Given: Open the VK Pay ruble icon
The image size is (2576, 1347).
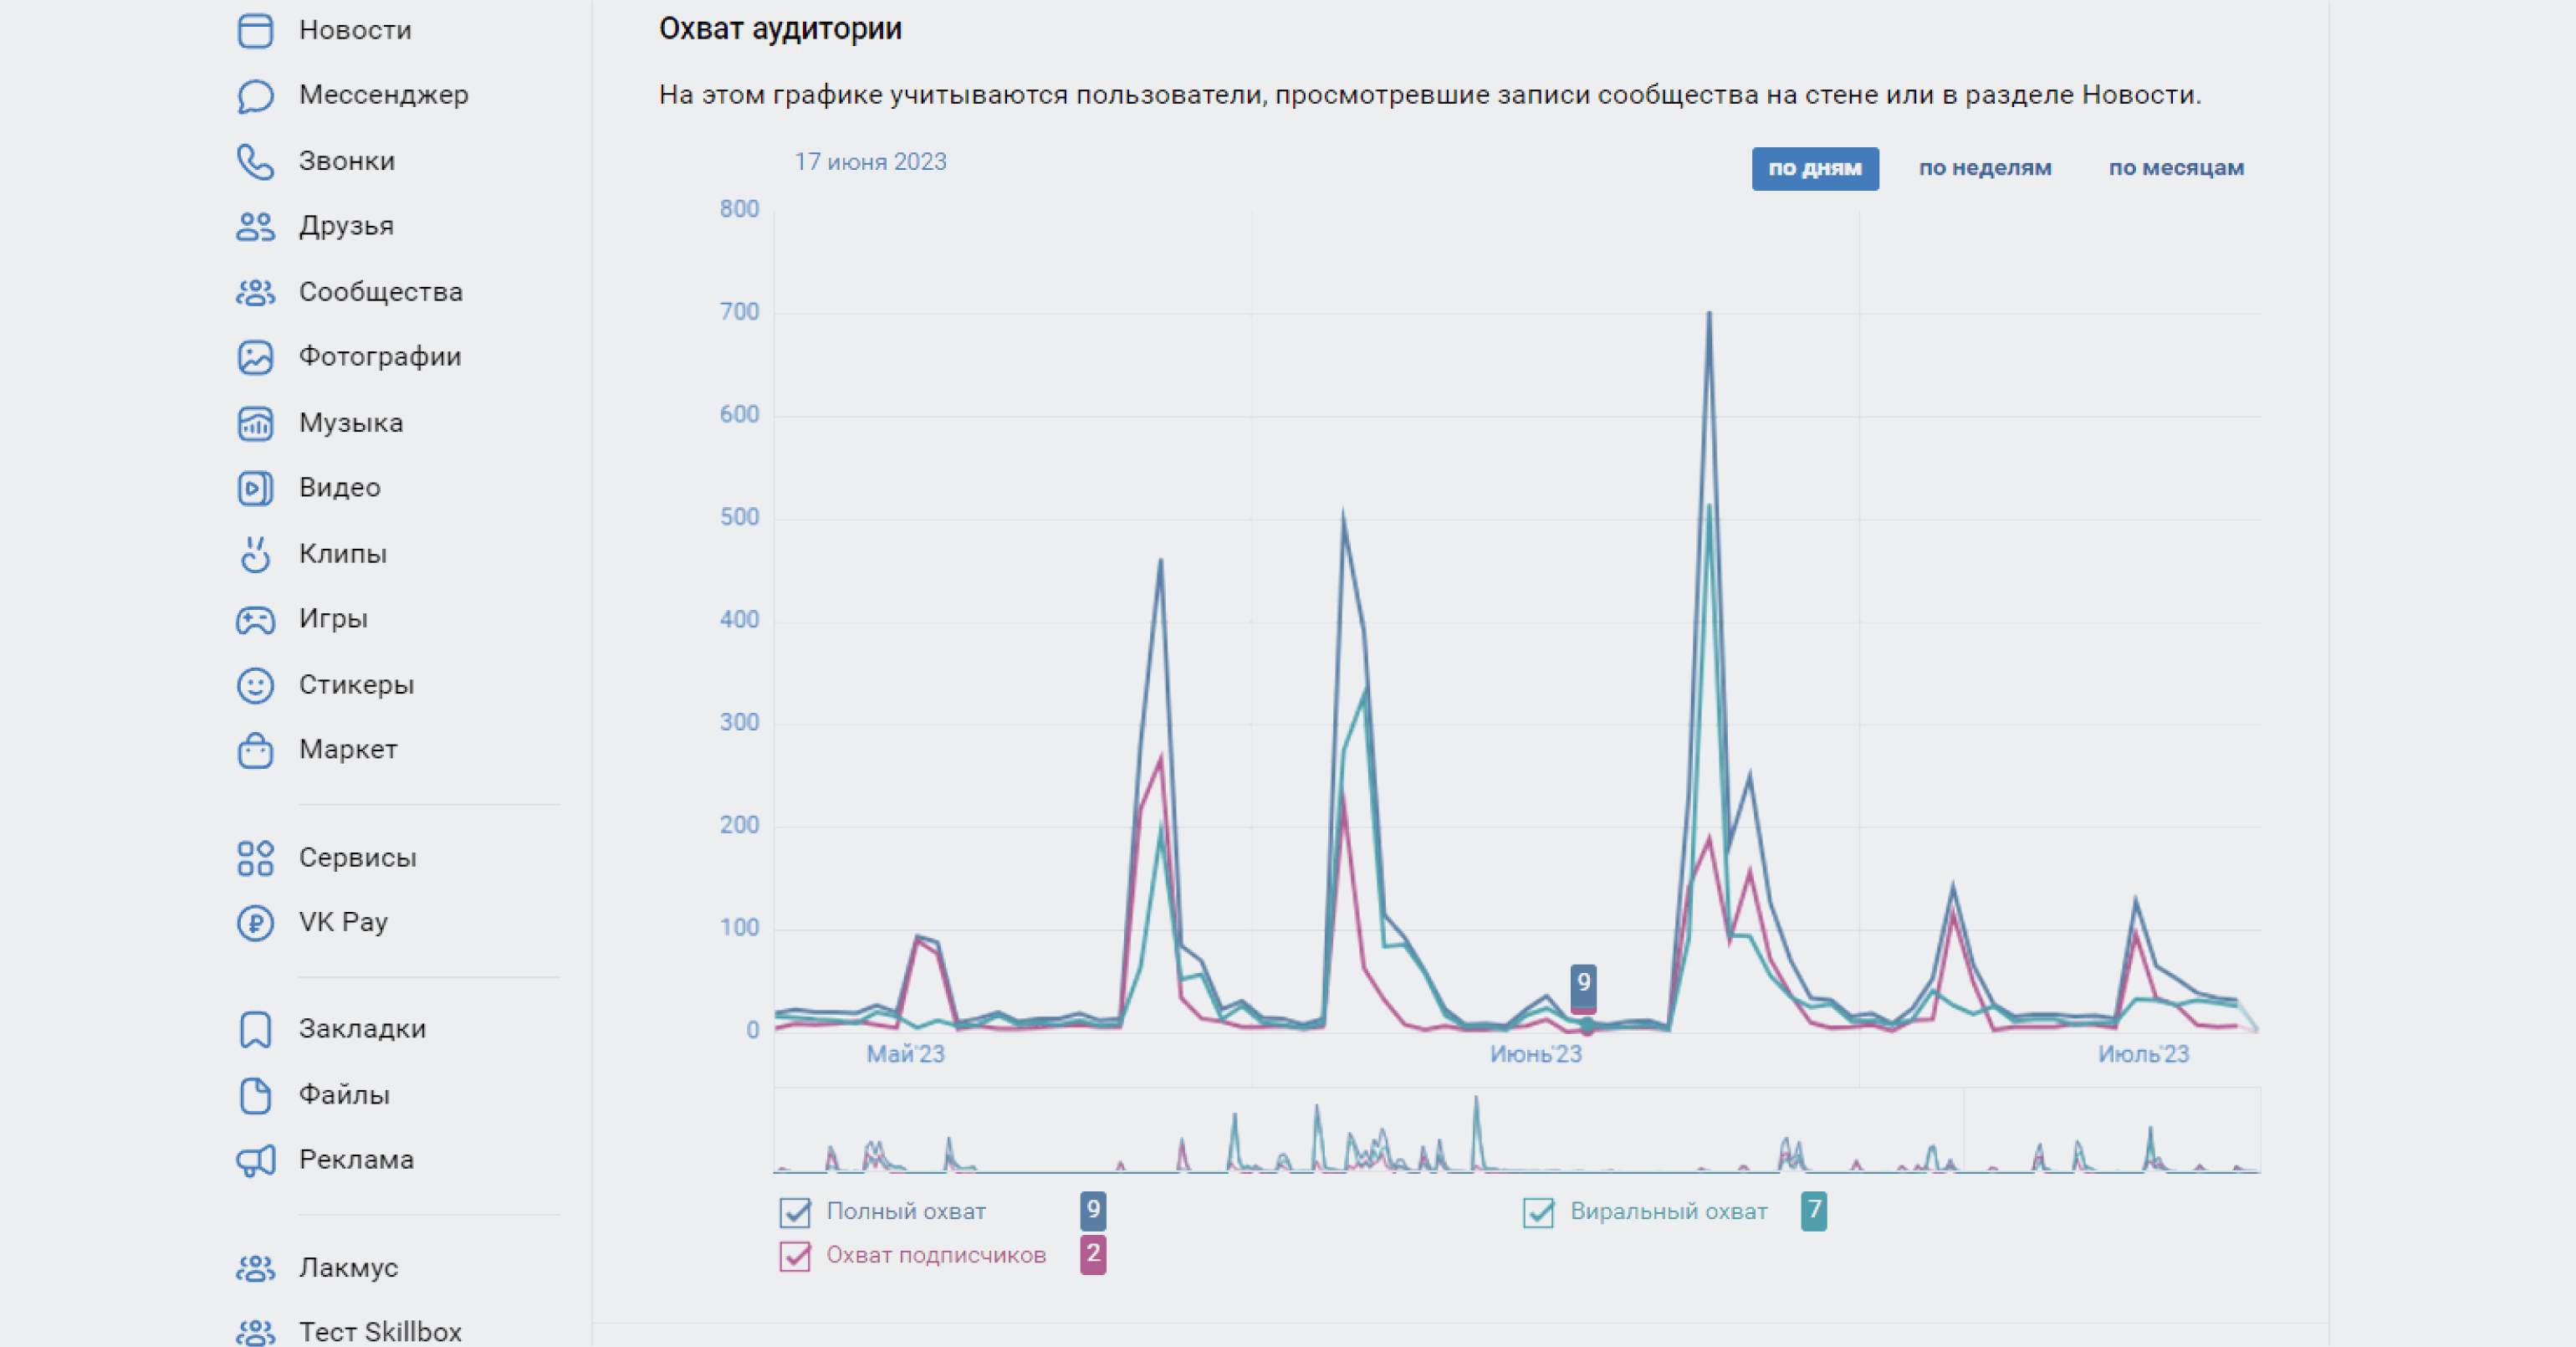Looking at the screenshot, I should tap(255, 923).
